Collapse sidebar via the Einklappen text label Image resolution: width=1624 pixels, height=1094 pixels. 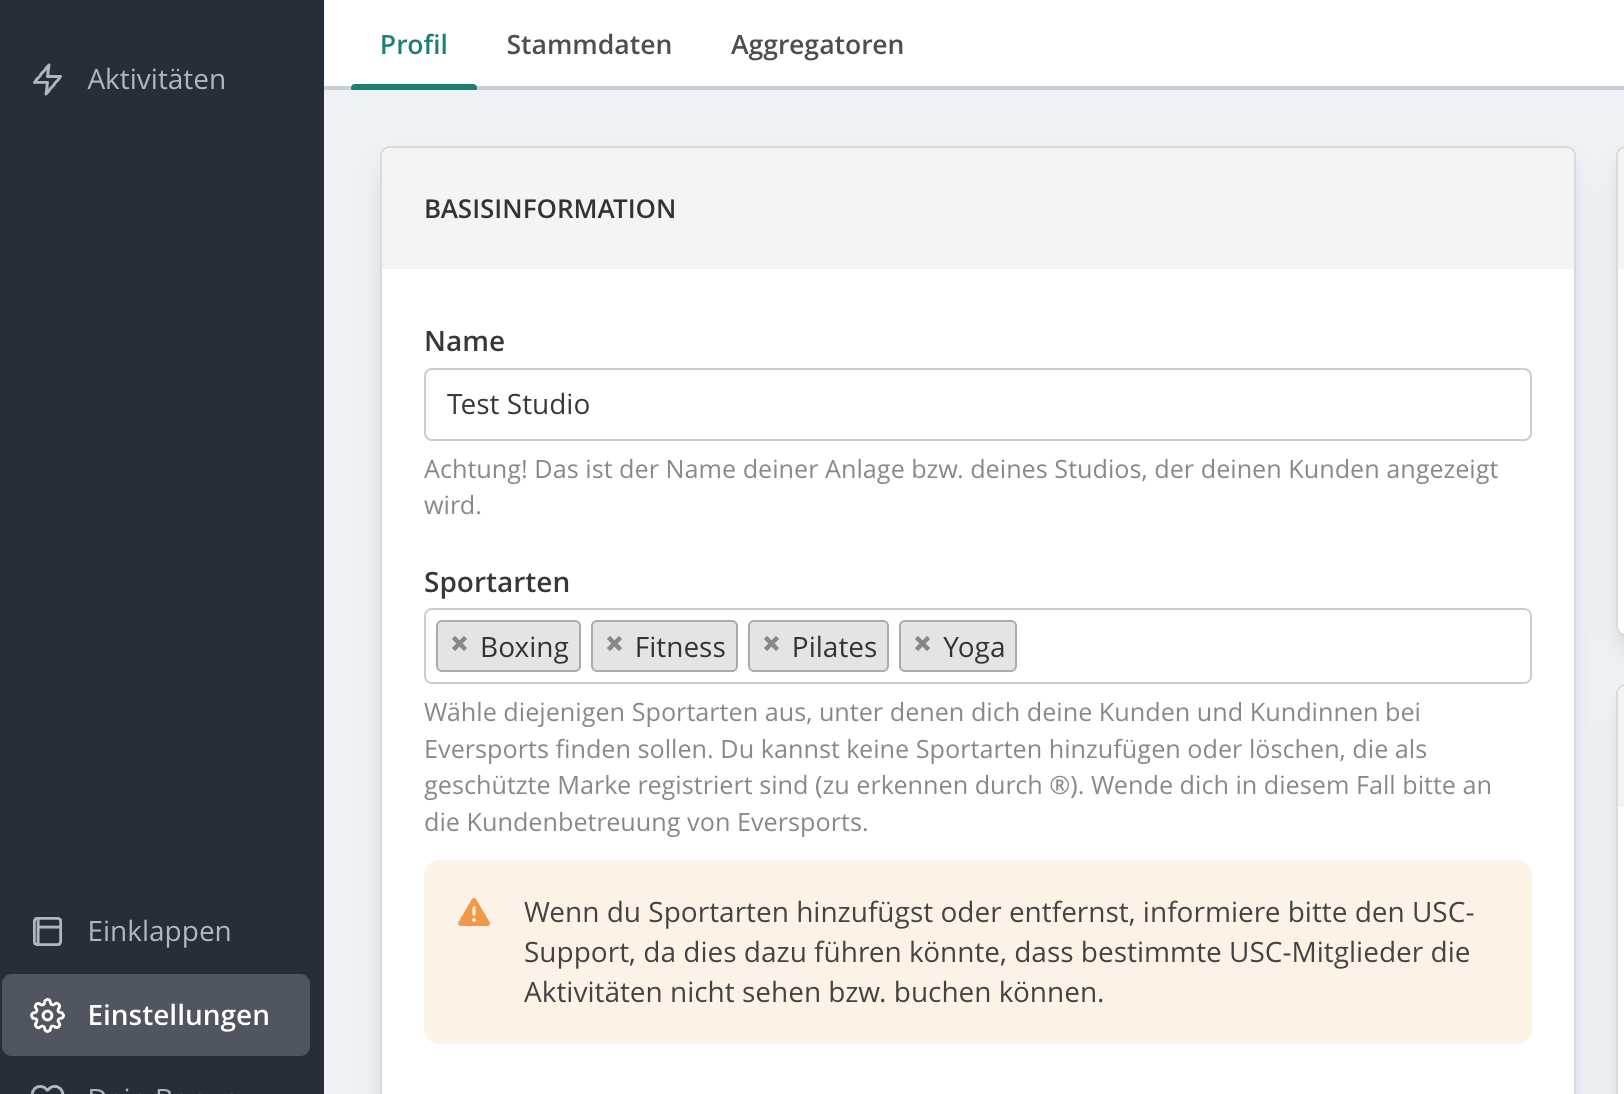click(x=159, y=931)
